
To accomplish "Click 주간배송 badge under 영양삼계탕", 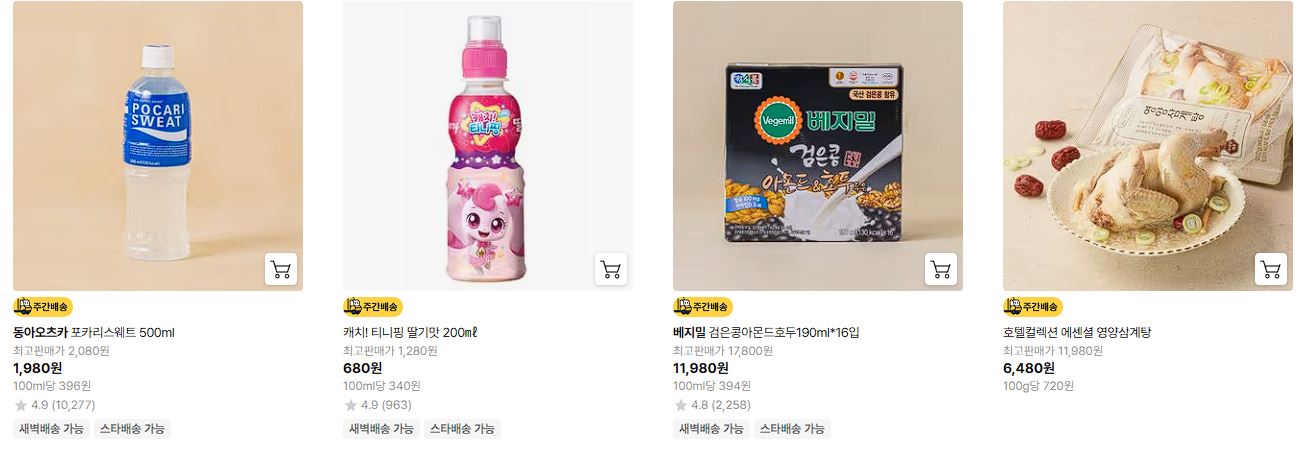I will pos(1033,307).
